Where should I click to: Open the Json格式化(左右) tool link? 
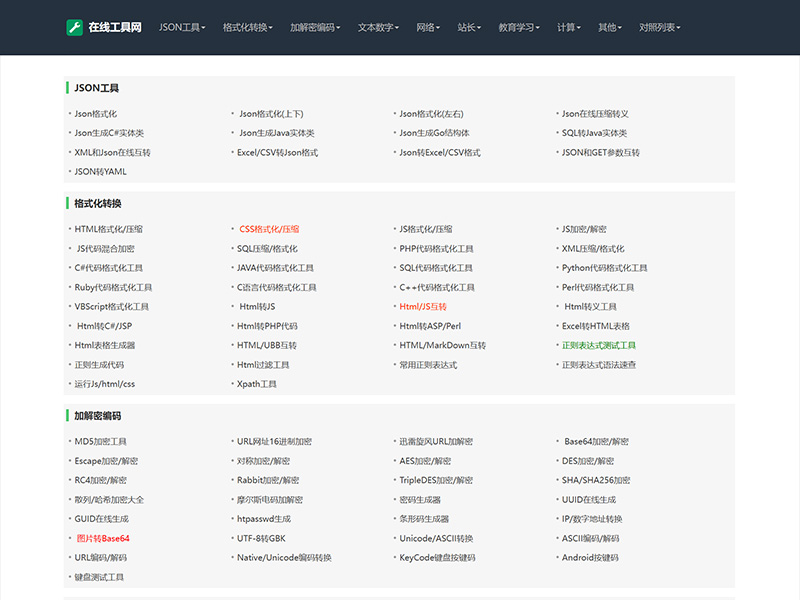click(431, 114)
